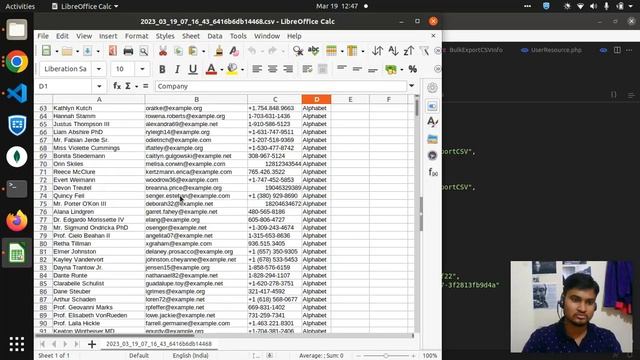The height and width of the screenshot is (360, 640).
Task: Toggle Bold formatting
Action: tap(162, 69)
